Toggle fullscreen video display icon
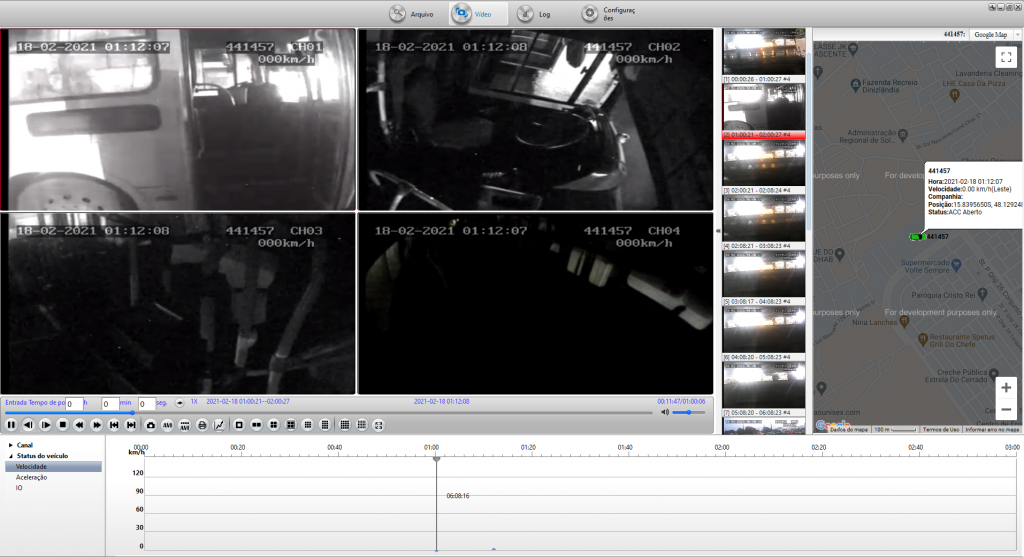This screenshot has width=1024, height=557. (x=378, y=425)
